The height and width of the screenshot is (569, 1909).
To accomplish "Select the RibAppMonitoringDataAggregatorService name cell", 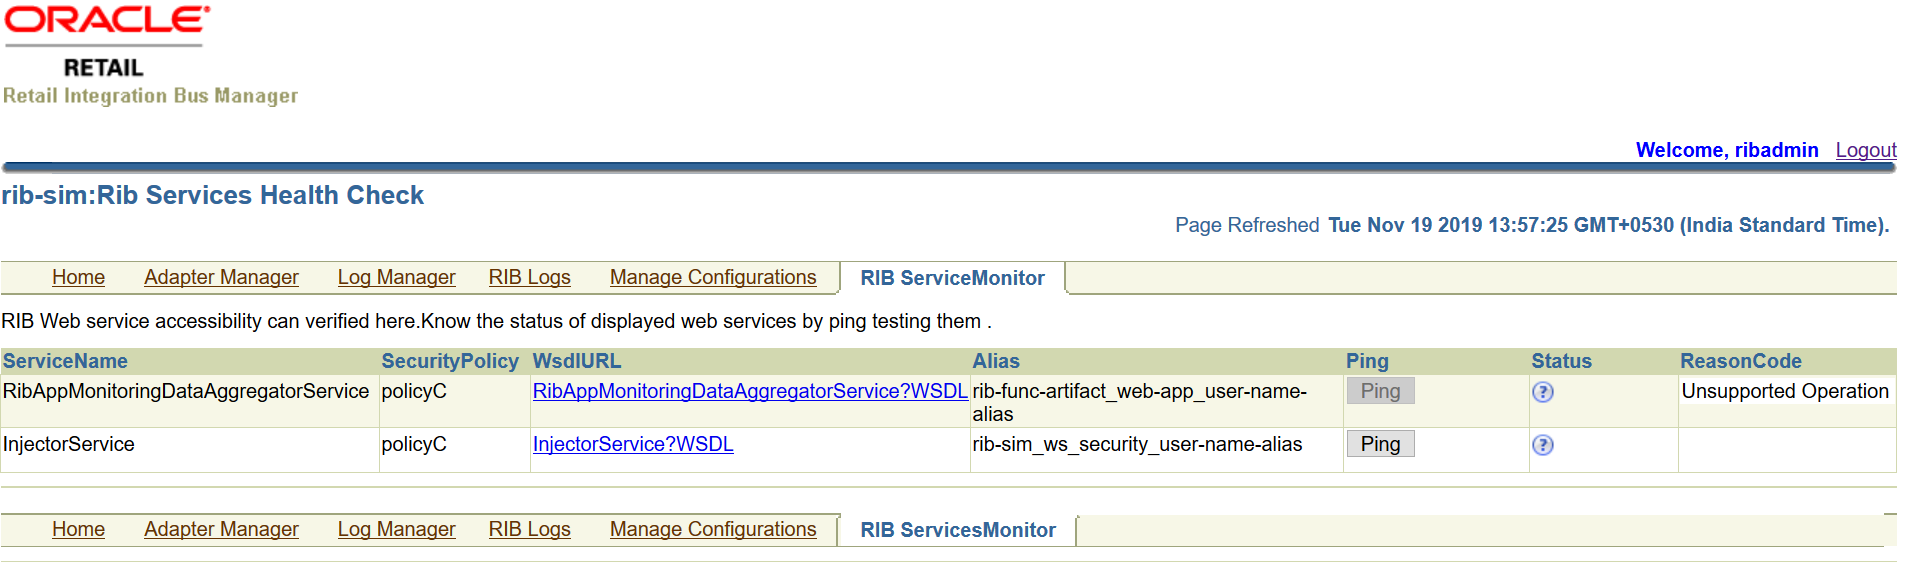I will coord(186,391).
